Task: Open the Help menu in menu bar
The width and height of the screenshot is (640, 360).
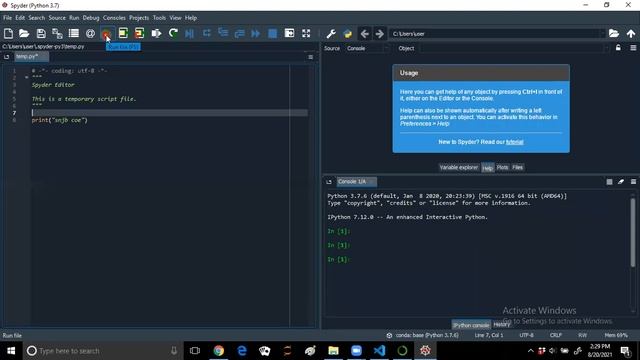Action: [x=191, y=18]
